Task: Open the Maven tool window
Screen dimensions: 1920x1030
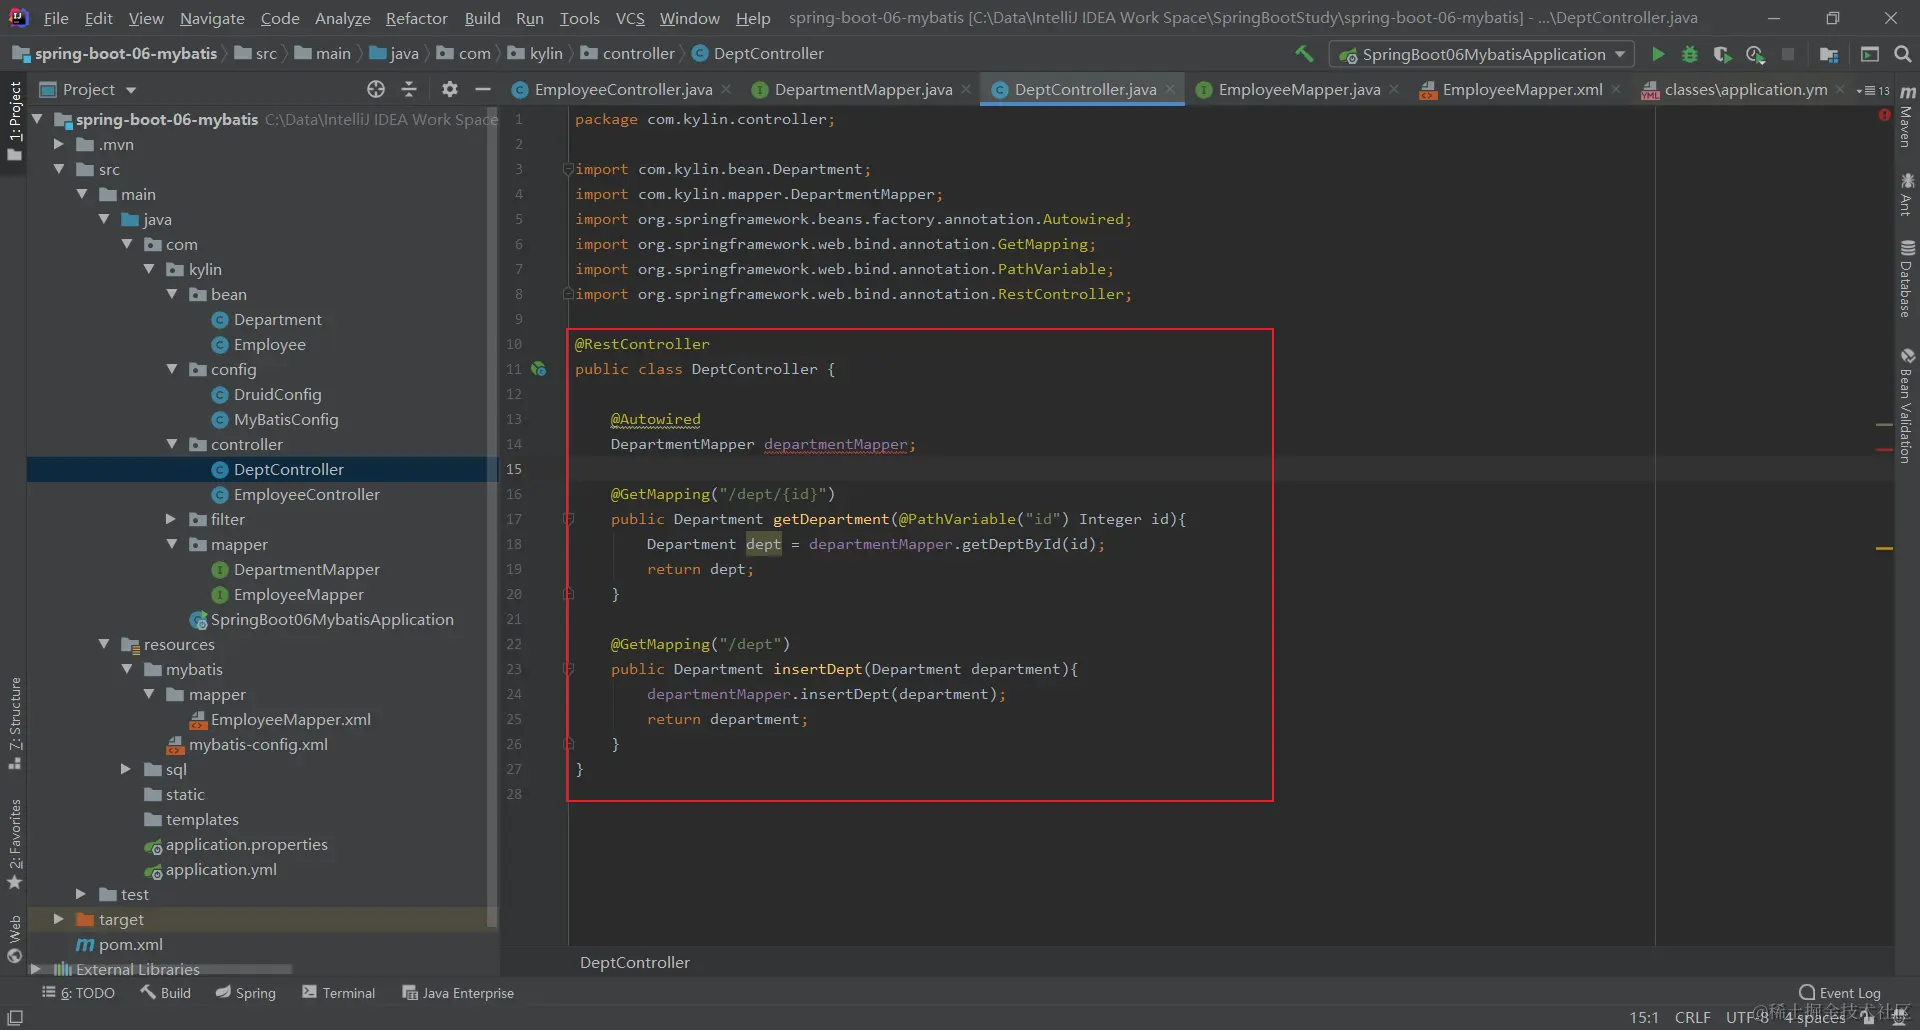Action: tap(1907, 118)
